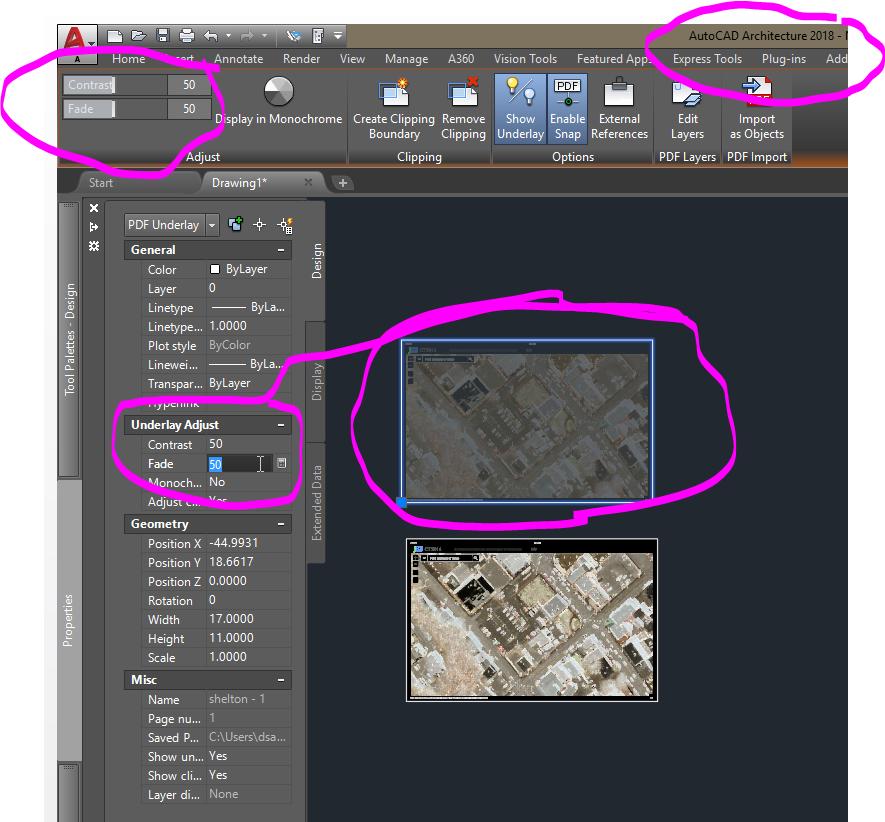Toggle Enable Snap for PDF
The image size is (885, 822).
coord(568,108)
